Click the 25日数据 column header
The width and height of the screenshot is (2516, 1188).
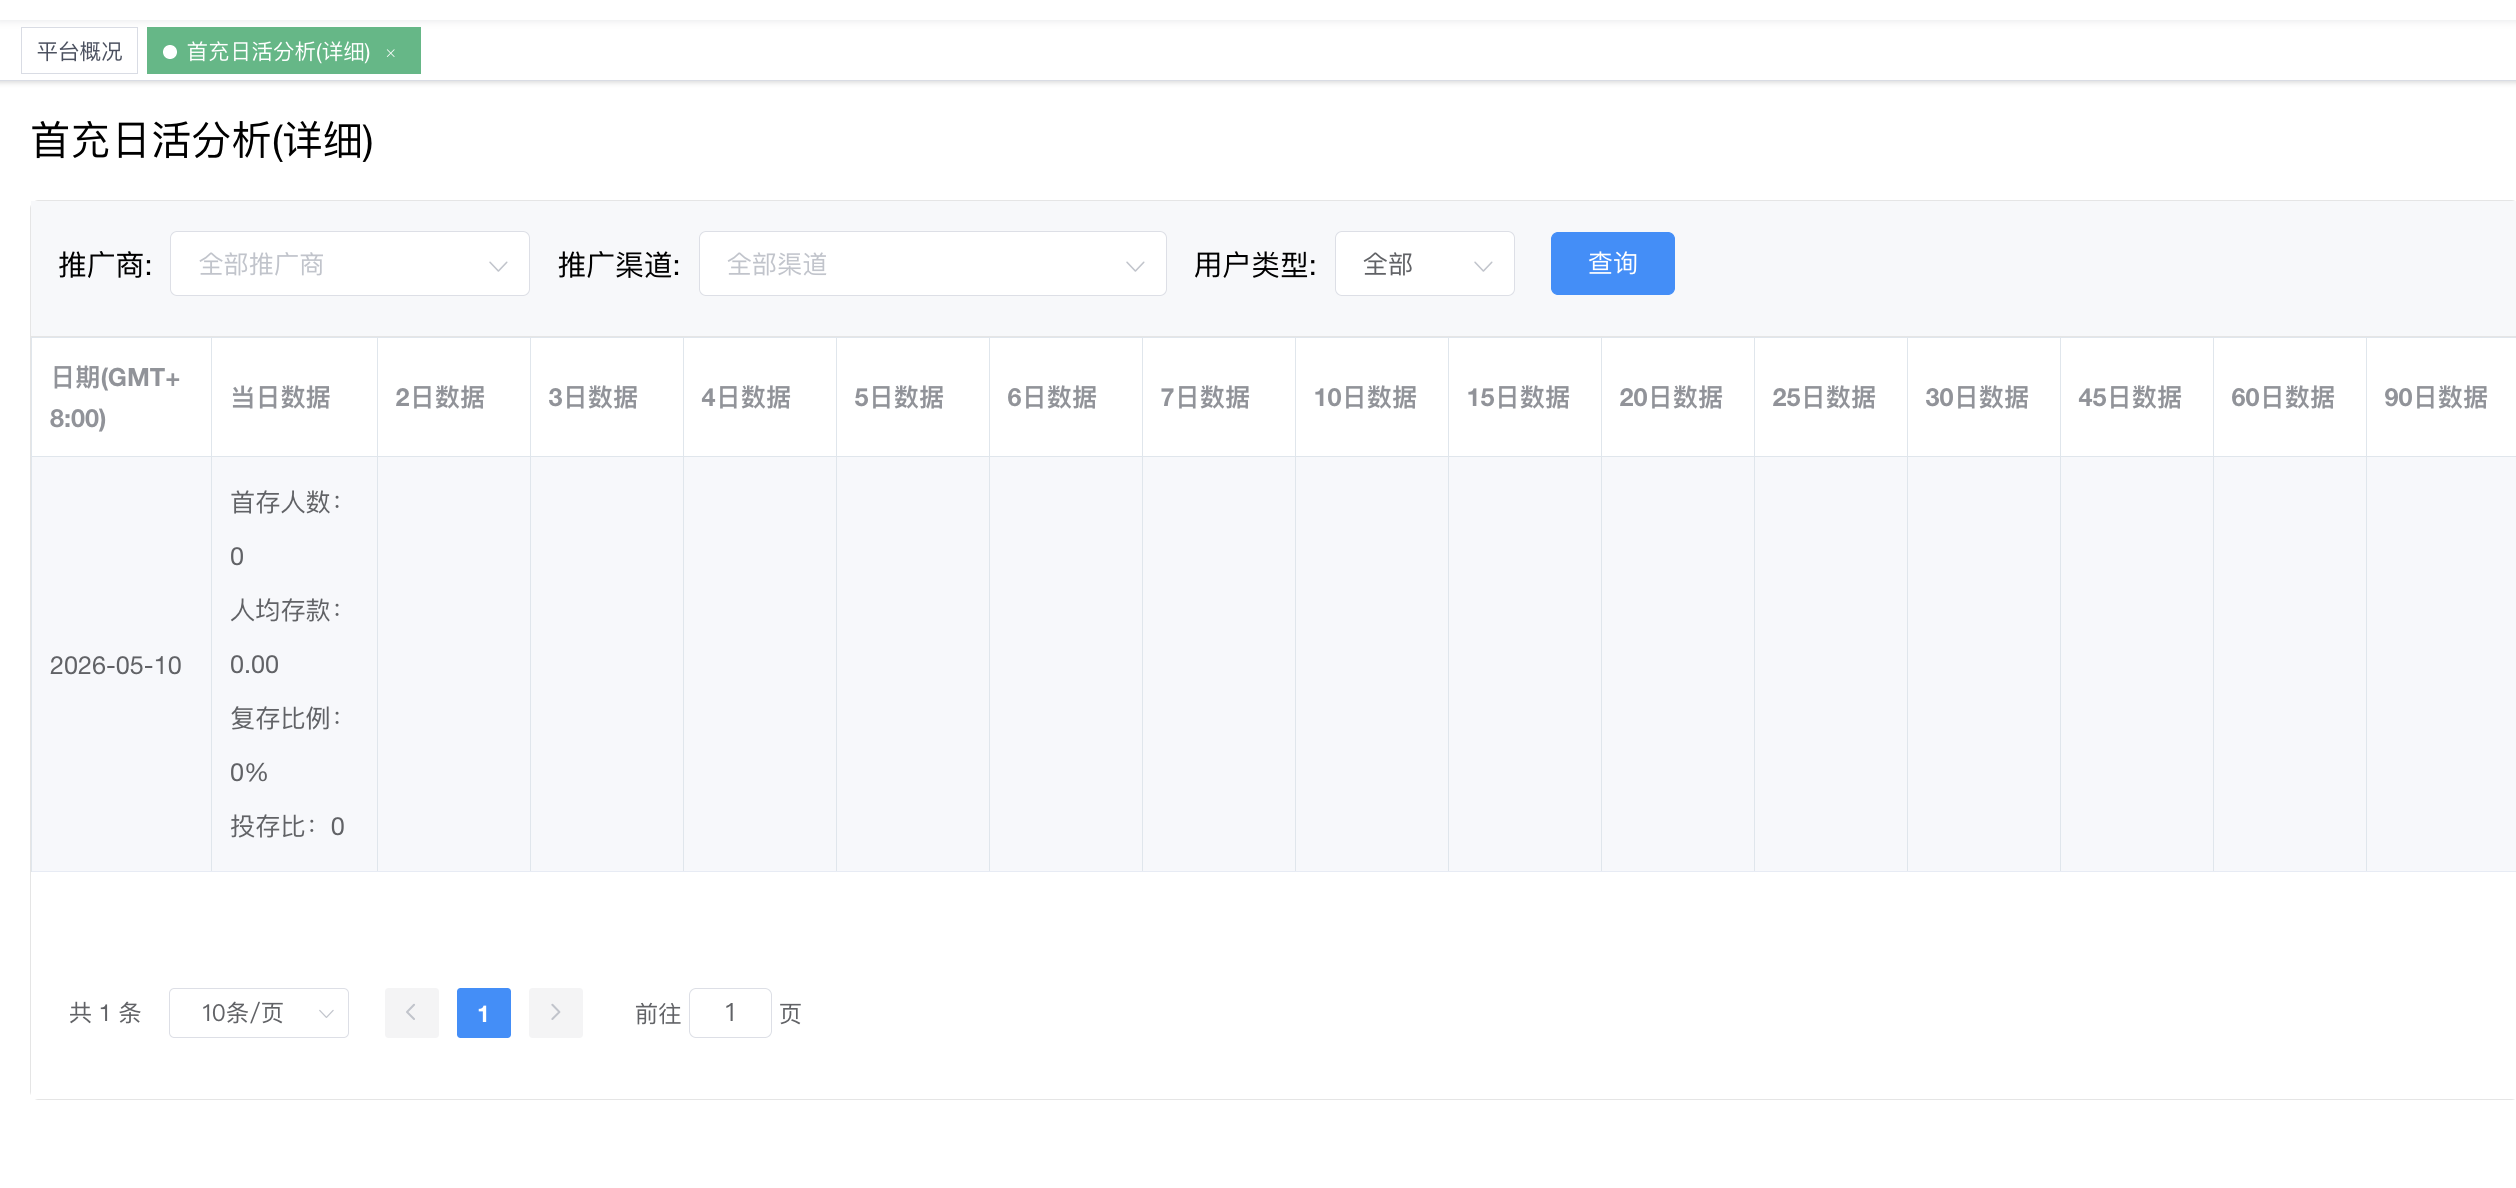pos(1831,398)
